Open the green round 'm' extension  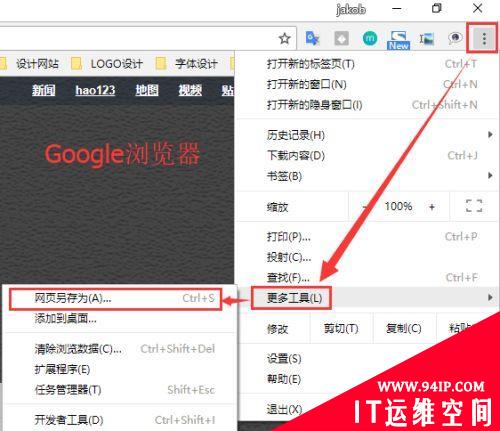coord(370,39)
